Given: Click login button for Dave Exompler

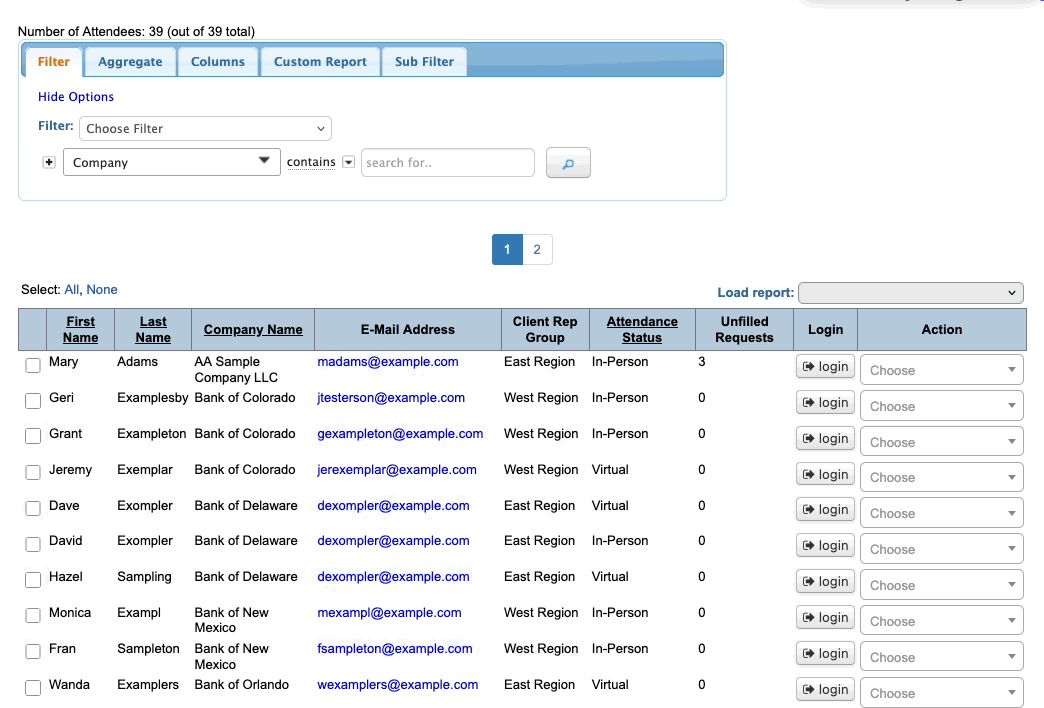Looking at the screenshot, I should pyautogui.click(x=826, y=510).
